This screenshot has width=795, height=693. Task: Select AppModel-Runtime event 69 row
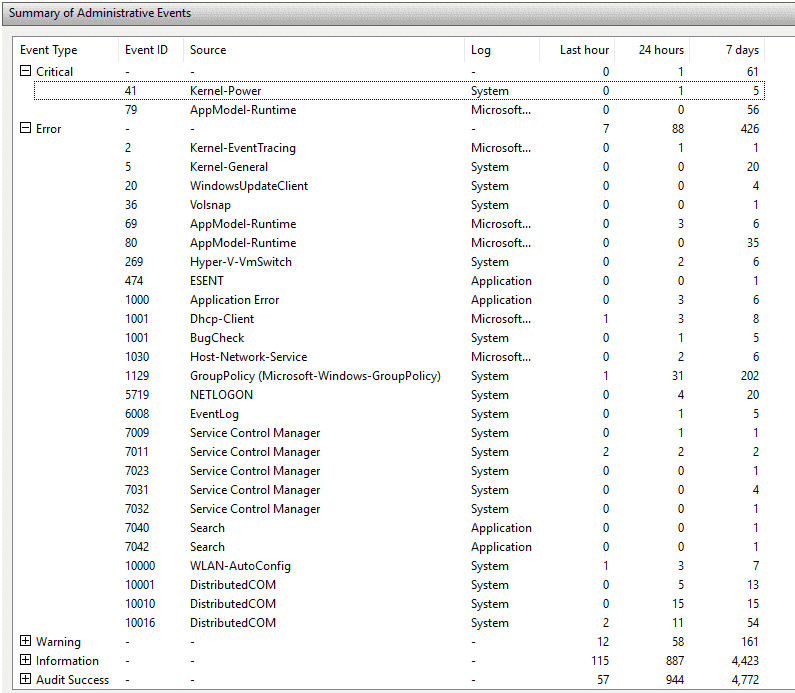[399, 224]
